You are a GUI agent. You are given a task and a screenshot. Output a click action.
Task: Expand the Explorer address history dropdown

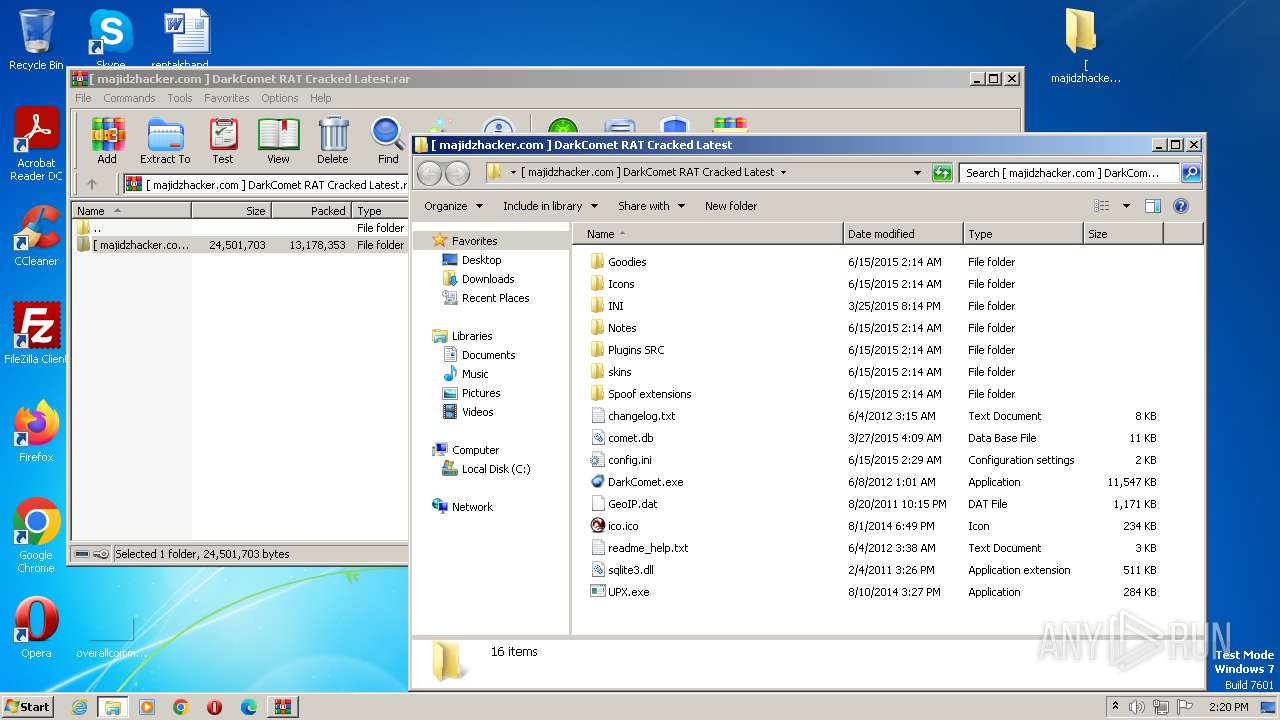[x=917, y=172]
